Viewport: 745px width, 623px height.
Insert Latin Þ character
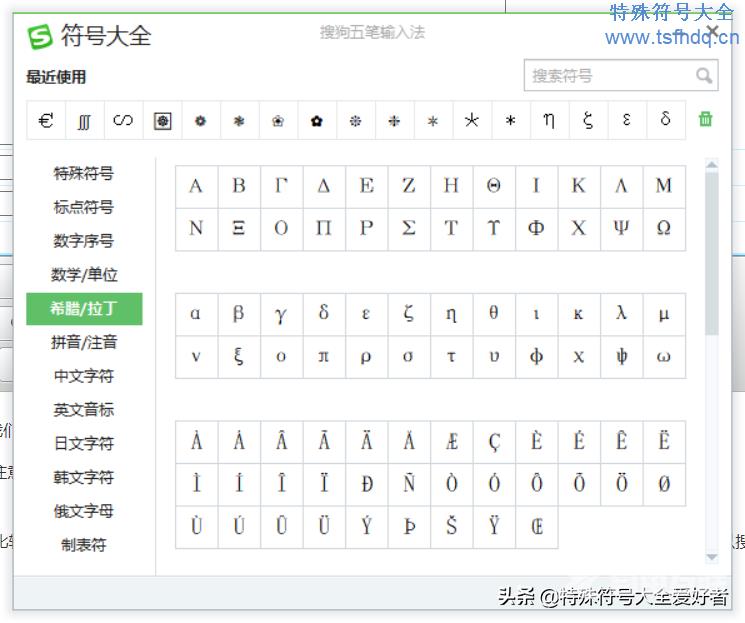[x=409, y=527]
